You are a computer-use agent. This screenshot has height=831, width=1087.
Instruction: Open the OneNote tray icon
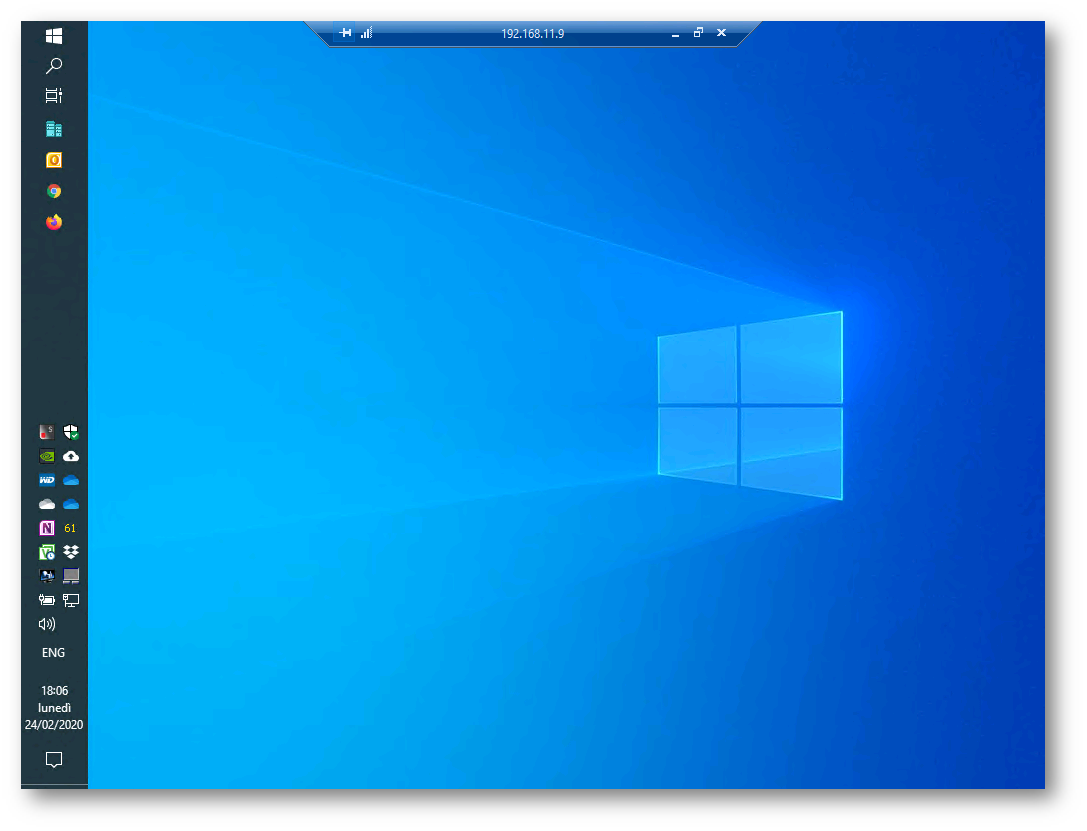(x=46, y=528)
